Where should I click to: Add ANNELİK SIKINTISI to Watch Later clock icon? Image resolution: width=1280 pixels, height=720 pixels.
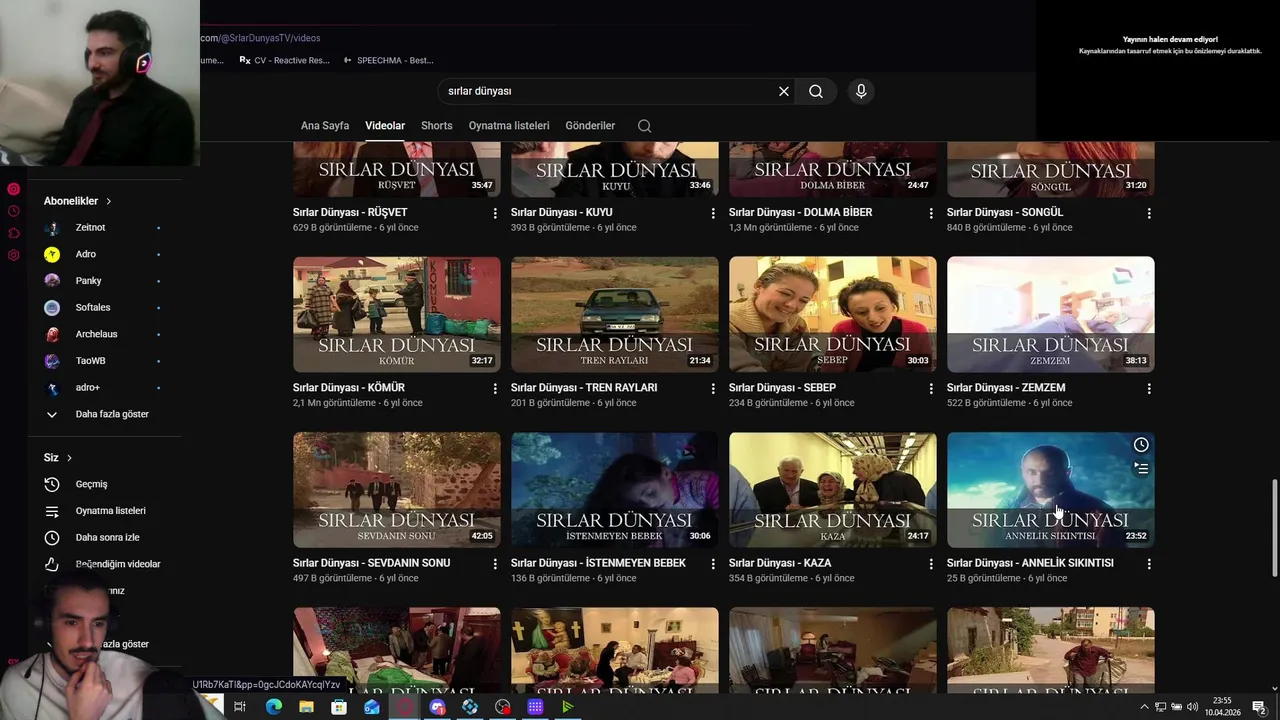(1141, 445)
